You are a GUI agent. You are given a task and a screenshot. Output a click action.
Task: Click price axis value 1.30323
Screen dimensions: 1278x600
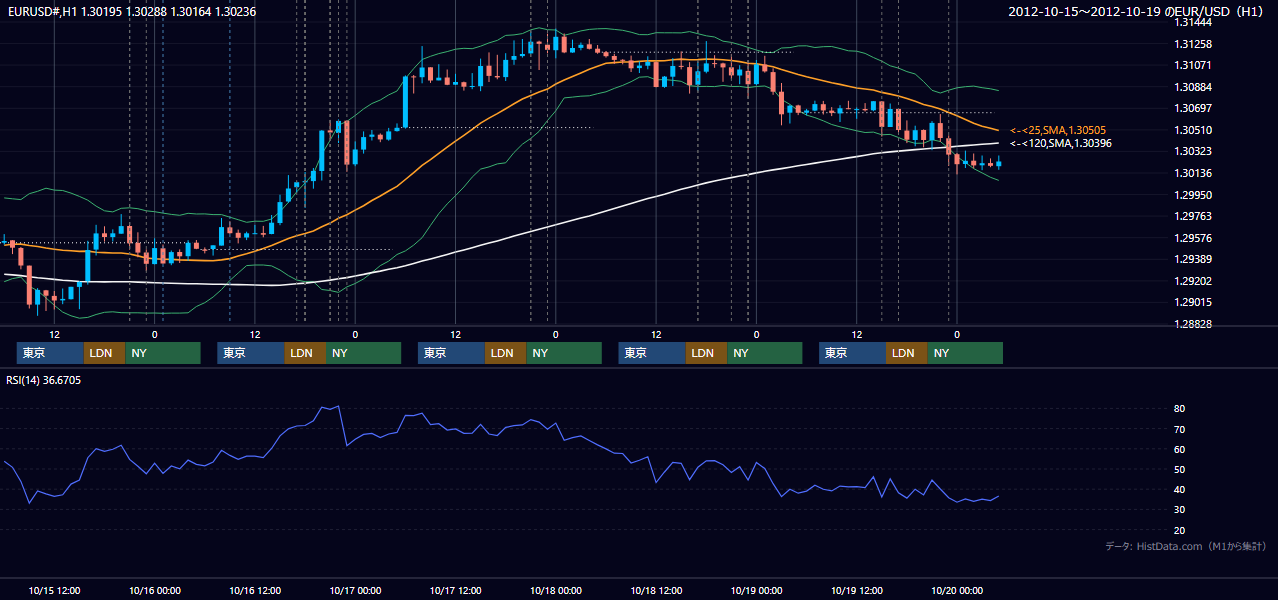[1192, 152]
